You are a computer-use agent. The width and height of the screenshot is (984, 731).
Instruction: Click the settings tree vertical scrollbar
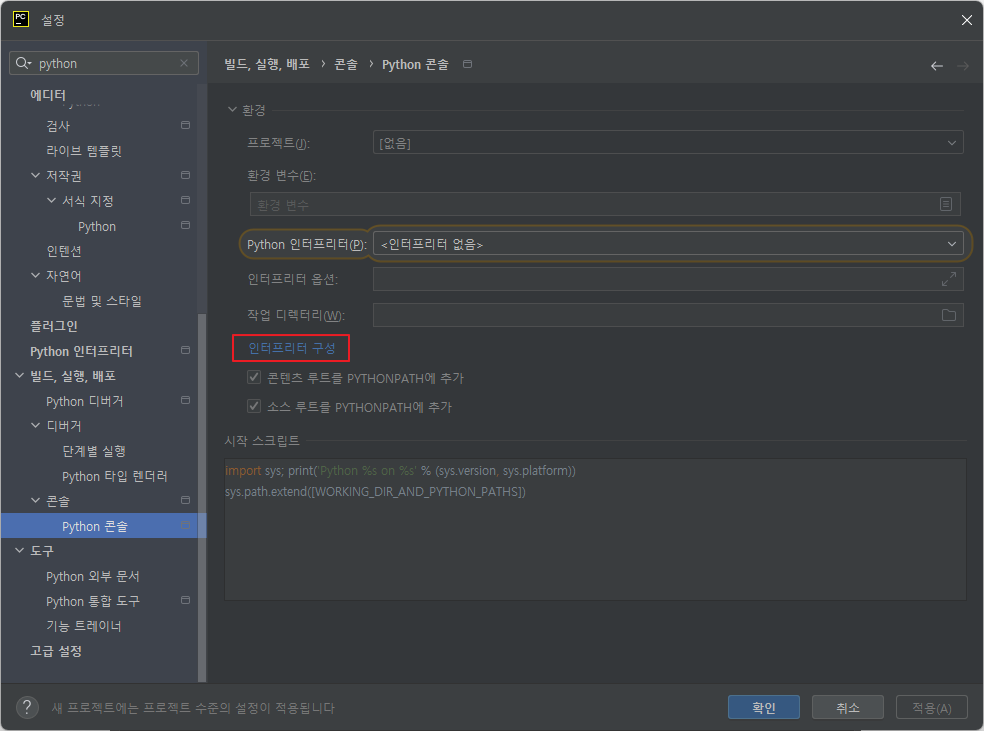tap(202, 497)
